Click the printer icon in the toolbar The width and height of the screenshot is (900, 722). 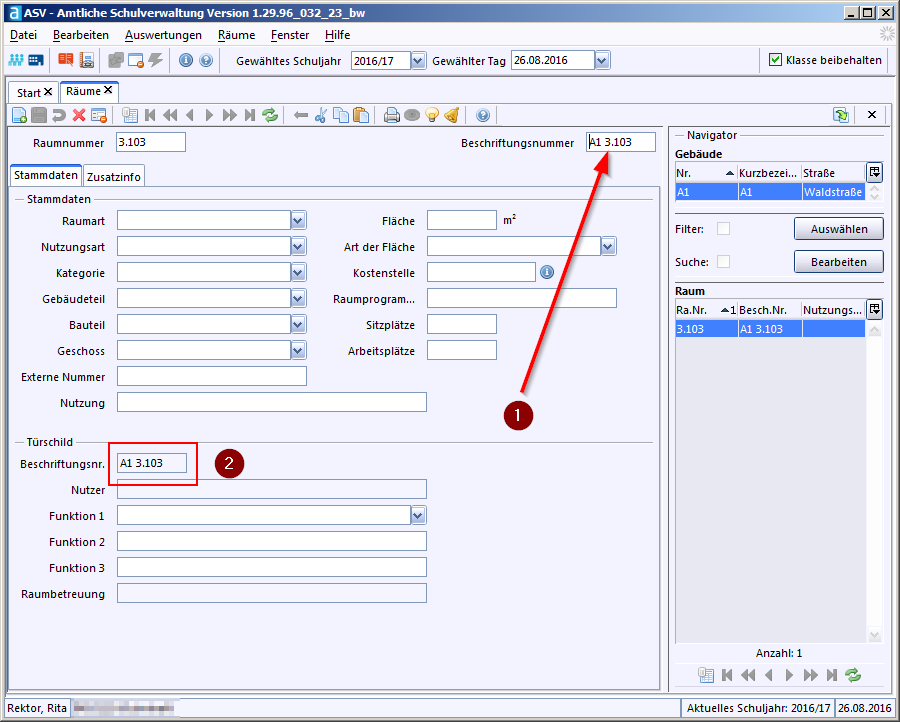click(392, 115)
